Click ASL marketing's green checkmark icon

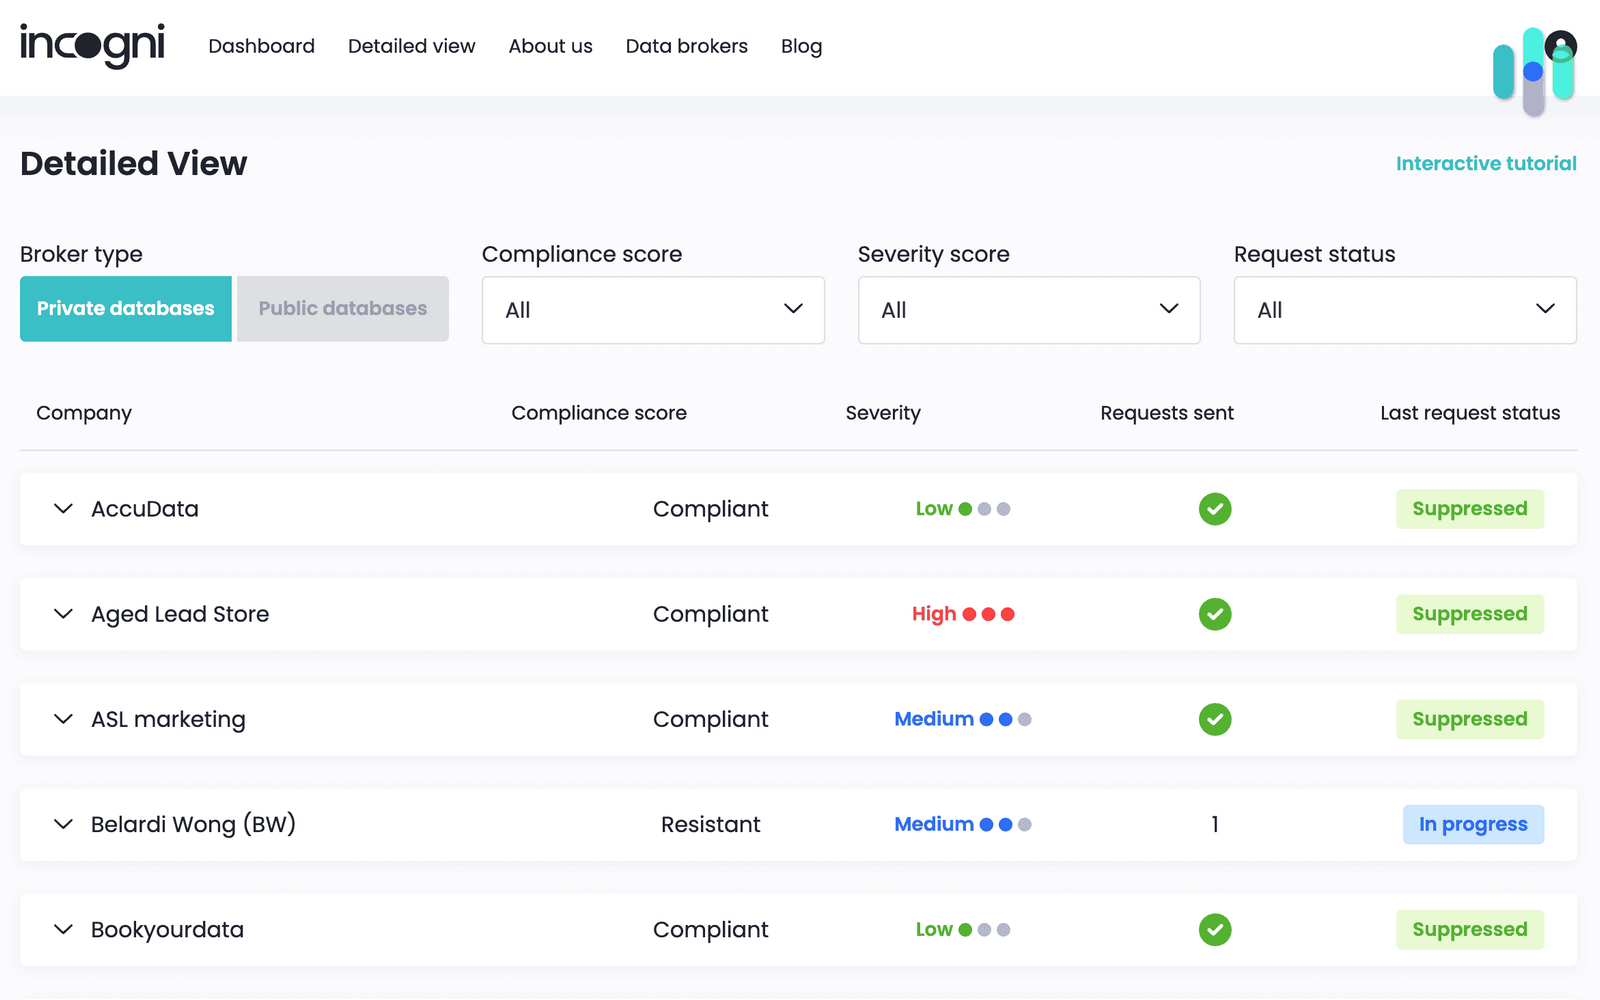1215,719
